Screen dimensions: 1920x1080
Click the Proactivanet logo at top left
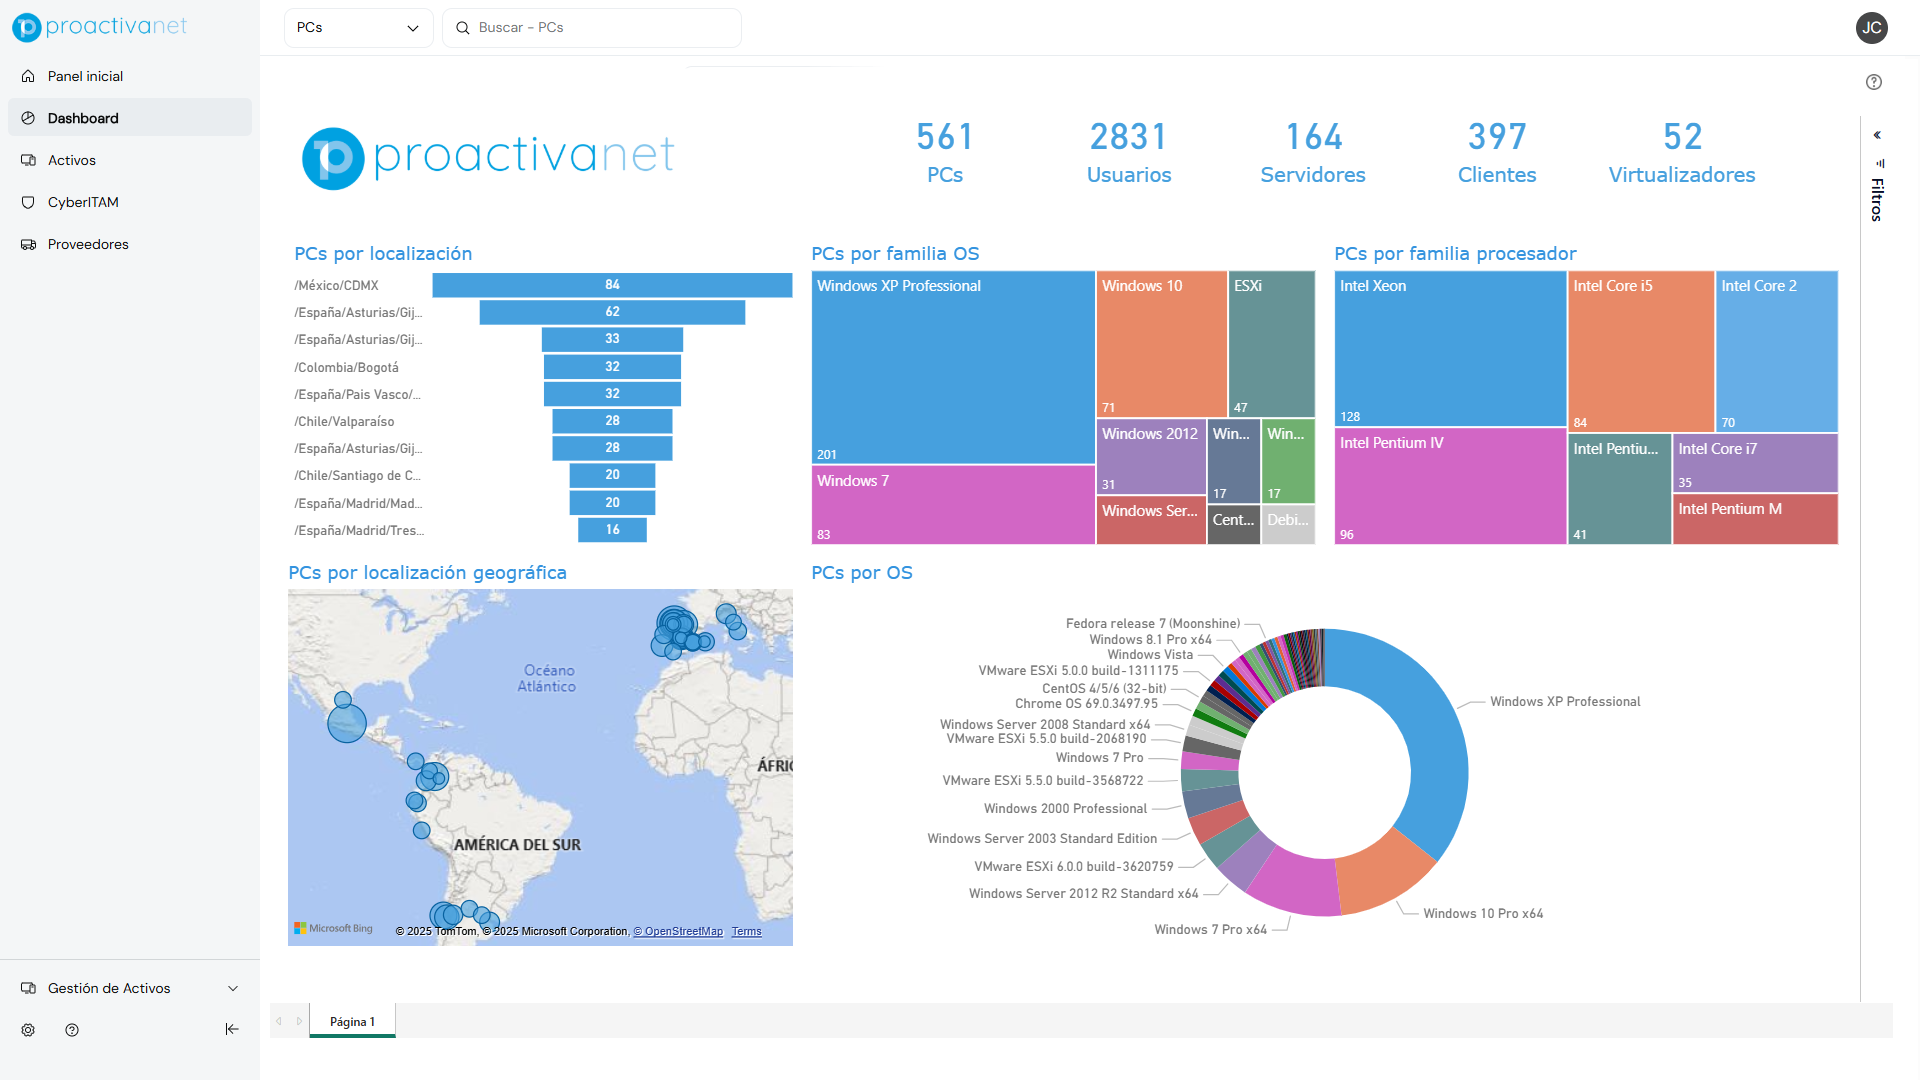(98, 27)
